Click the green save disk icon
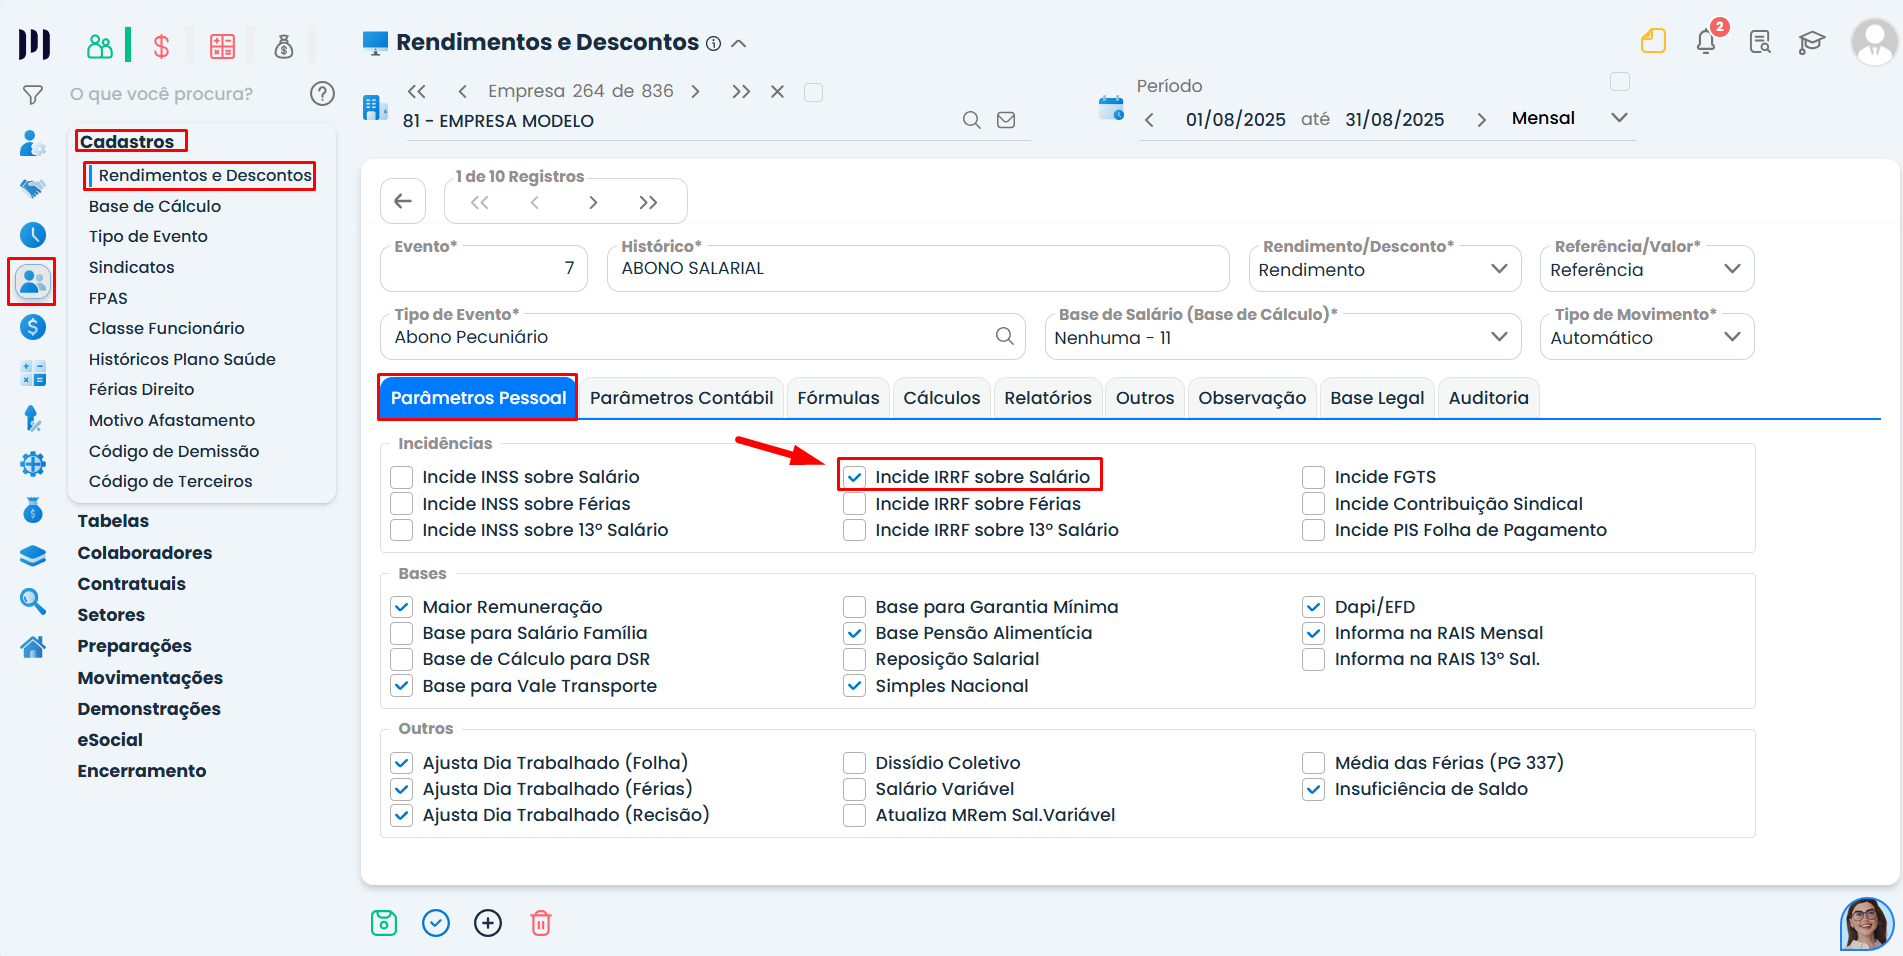The height and width of the screenshot is (956, 1903). click(384, 923)
